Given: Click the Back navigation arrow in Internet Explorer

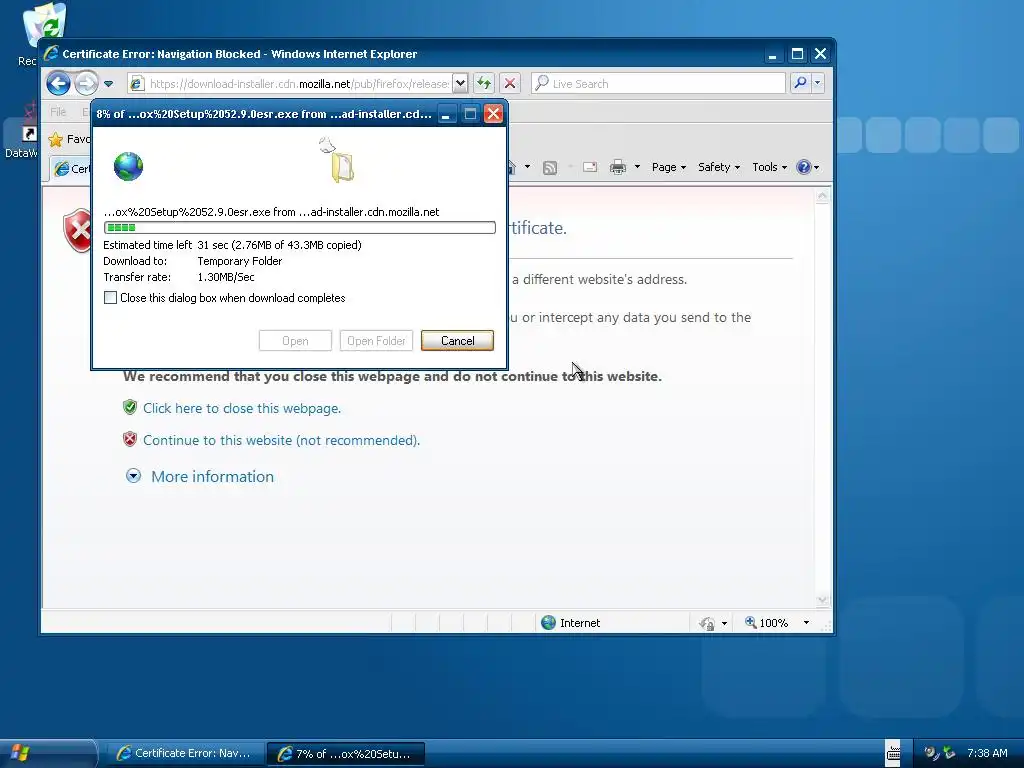Looking at the screenshot, I should (x=58, y=84).
